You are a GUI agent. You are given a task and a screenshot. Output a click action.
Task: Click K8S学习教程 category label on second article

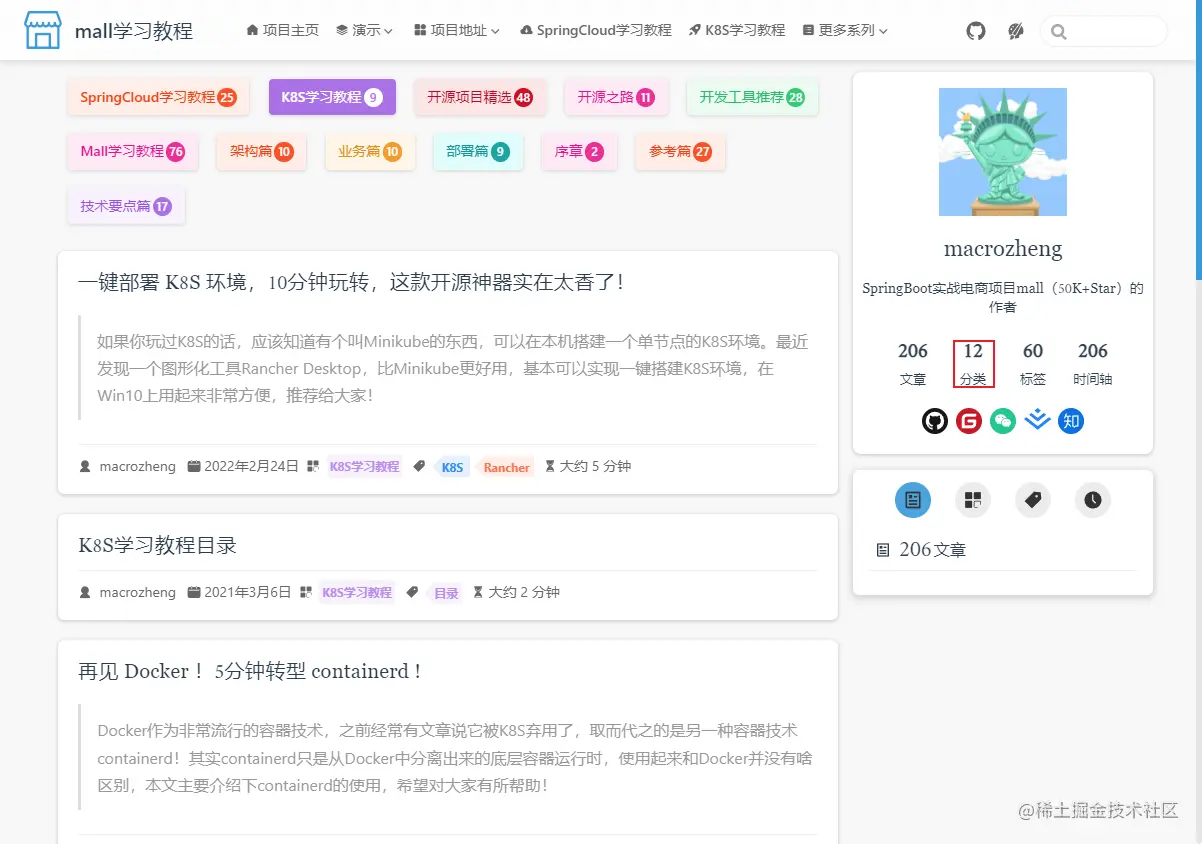pyautogui.click(x=357, y=592)
